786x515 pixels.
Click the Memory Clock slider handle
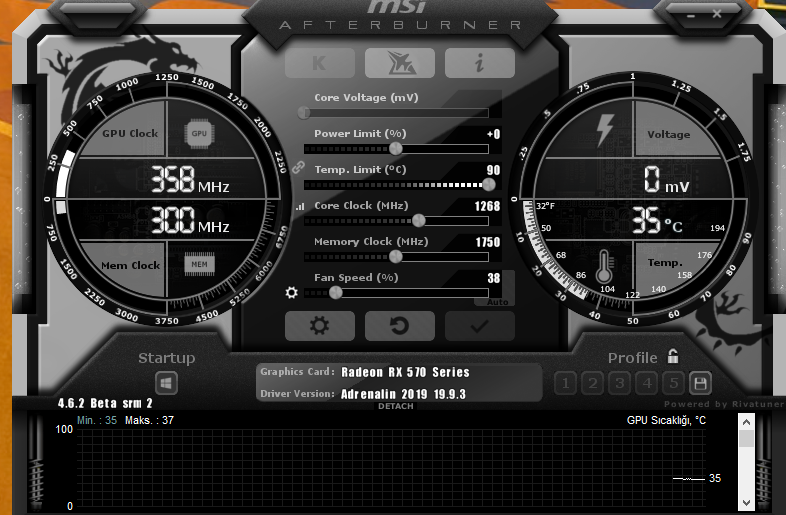tap(396, 256)
